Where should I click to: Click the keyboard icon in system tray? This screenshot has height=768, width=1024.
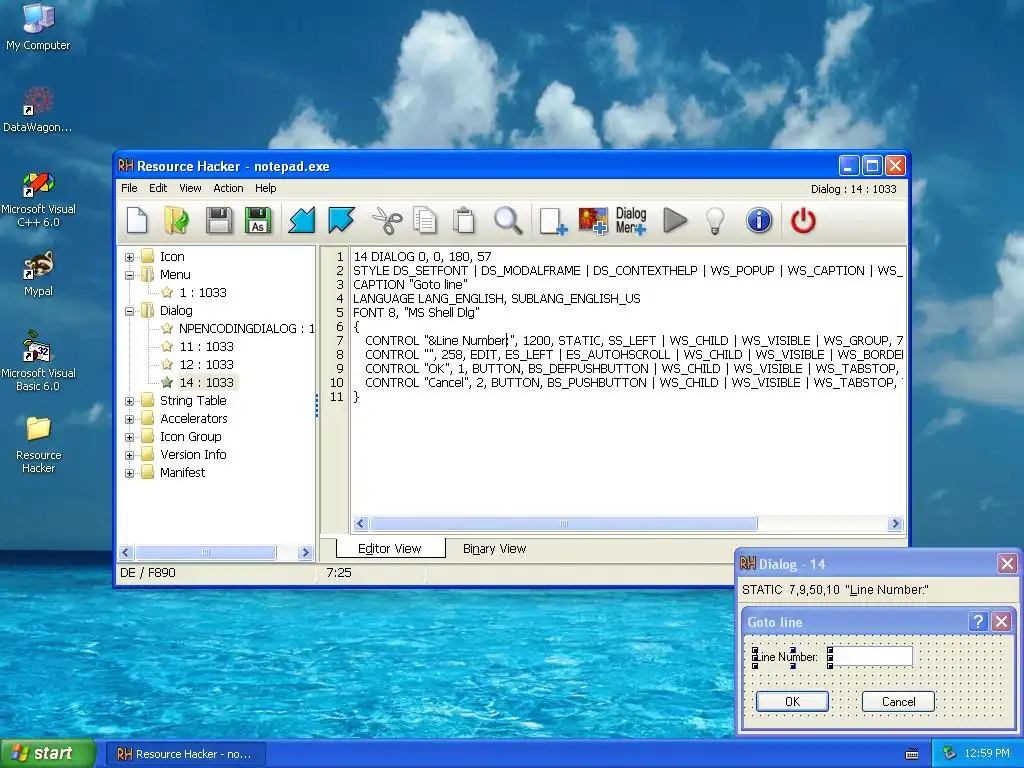(x=912, y=754)
